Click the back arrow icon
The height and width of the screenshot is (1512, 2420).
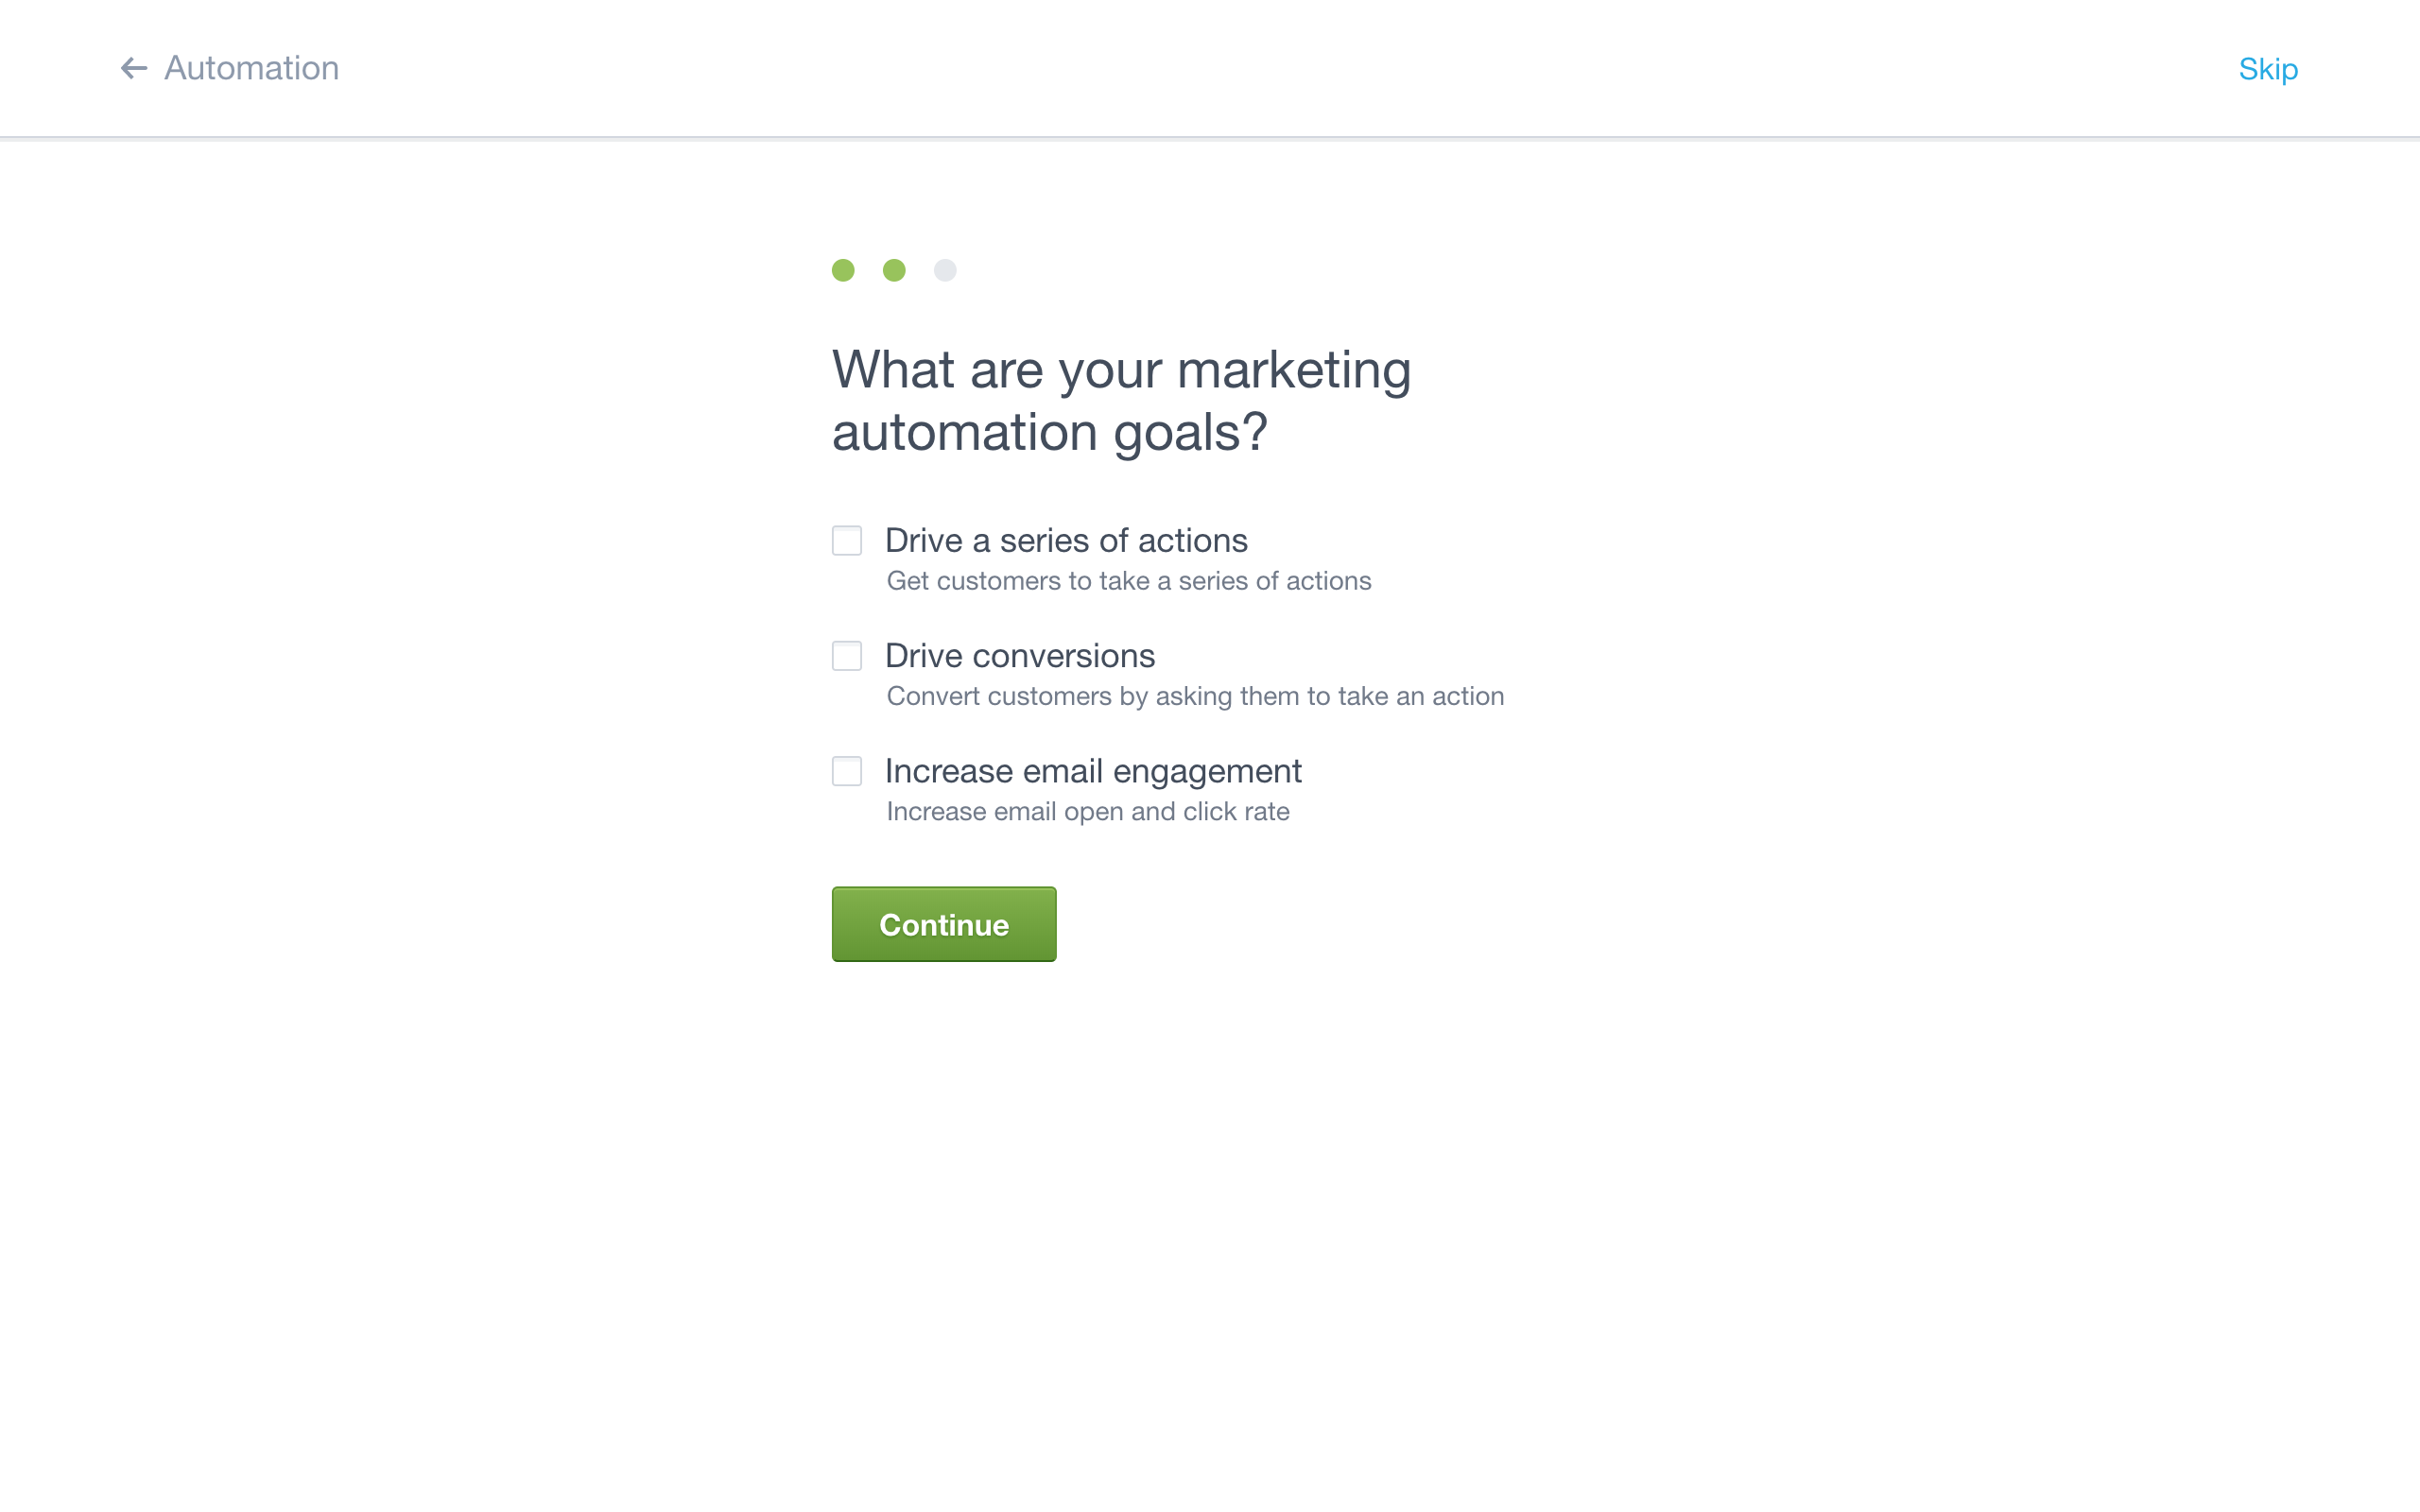click(x=134, y=68)
